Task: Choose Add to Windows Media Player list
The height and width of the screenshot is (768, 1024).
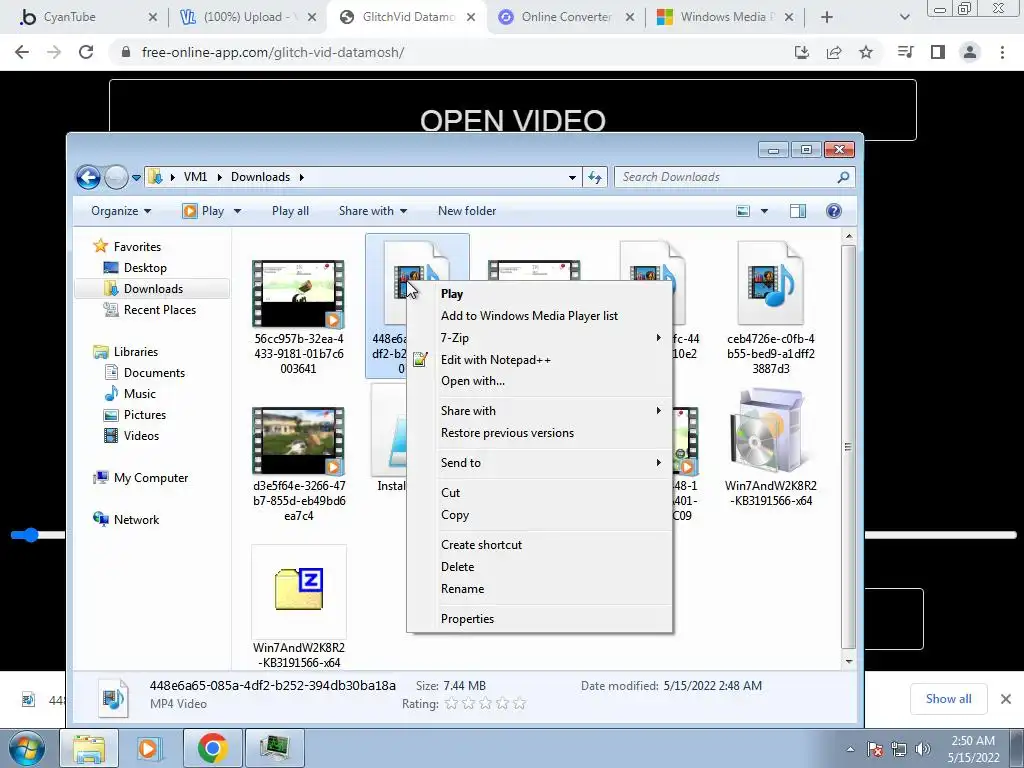Action: pyautogui.click(x=539, y=316)
